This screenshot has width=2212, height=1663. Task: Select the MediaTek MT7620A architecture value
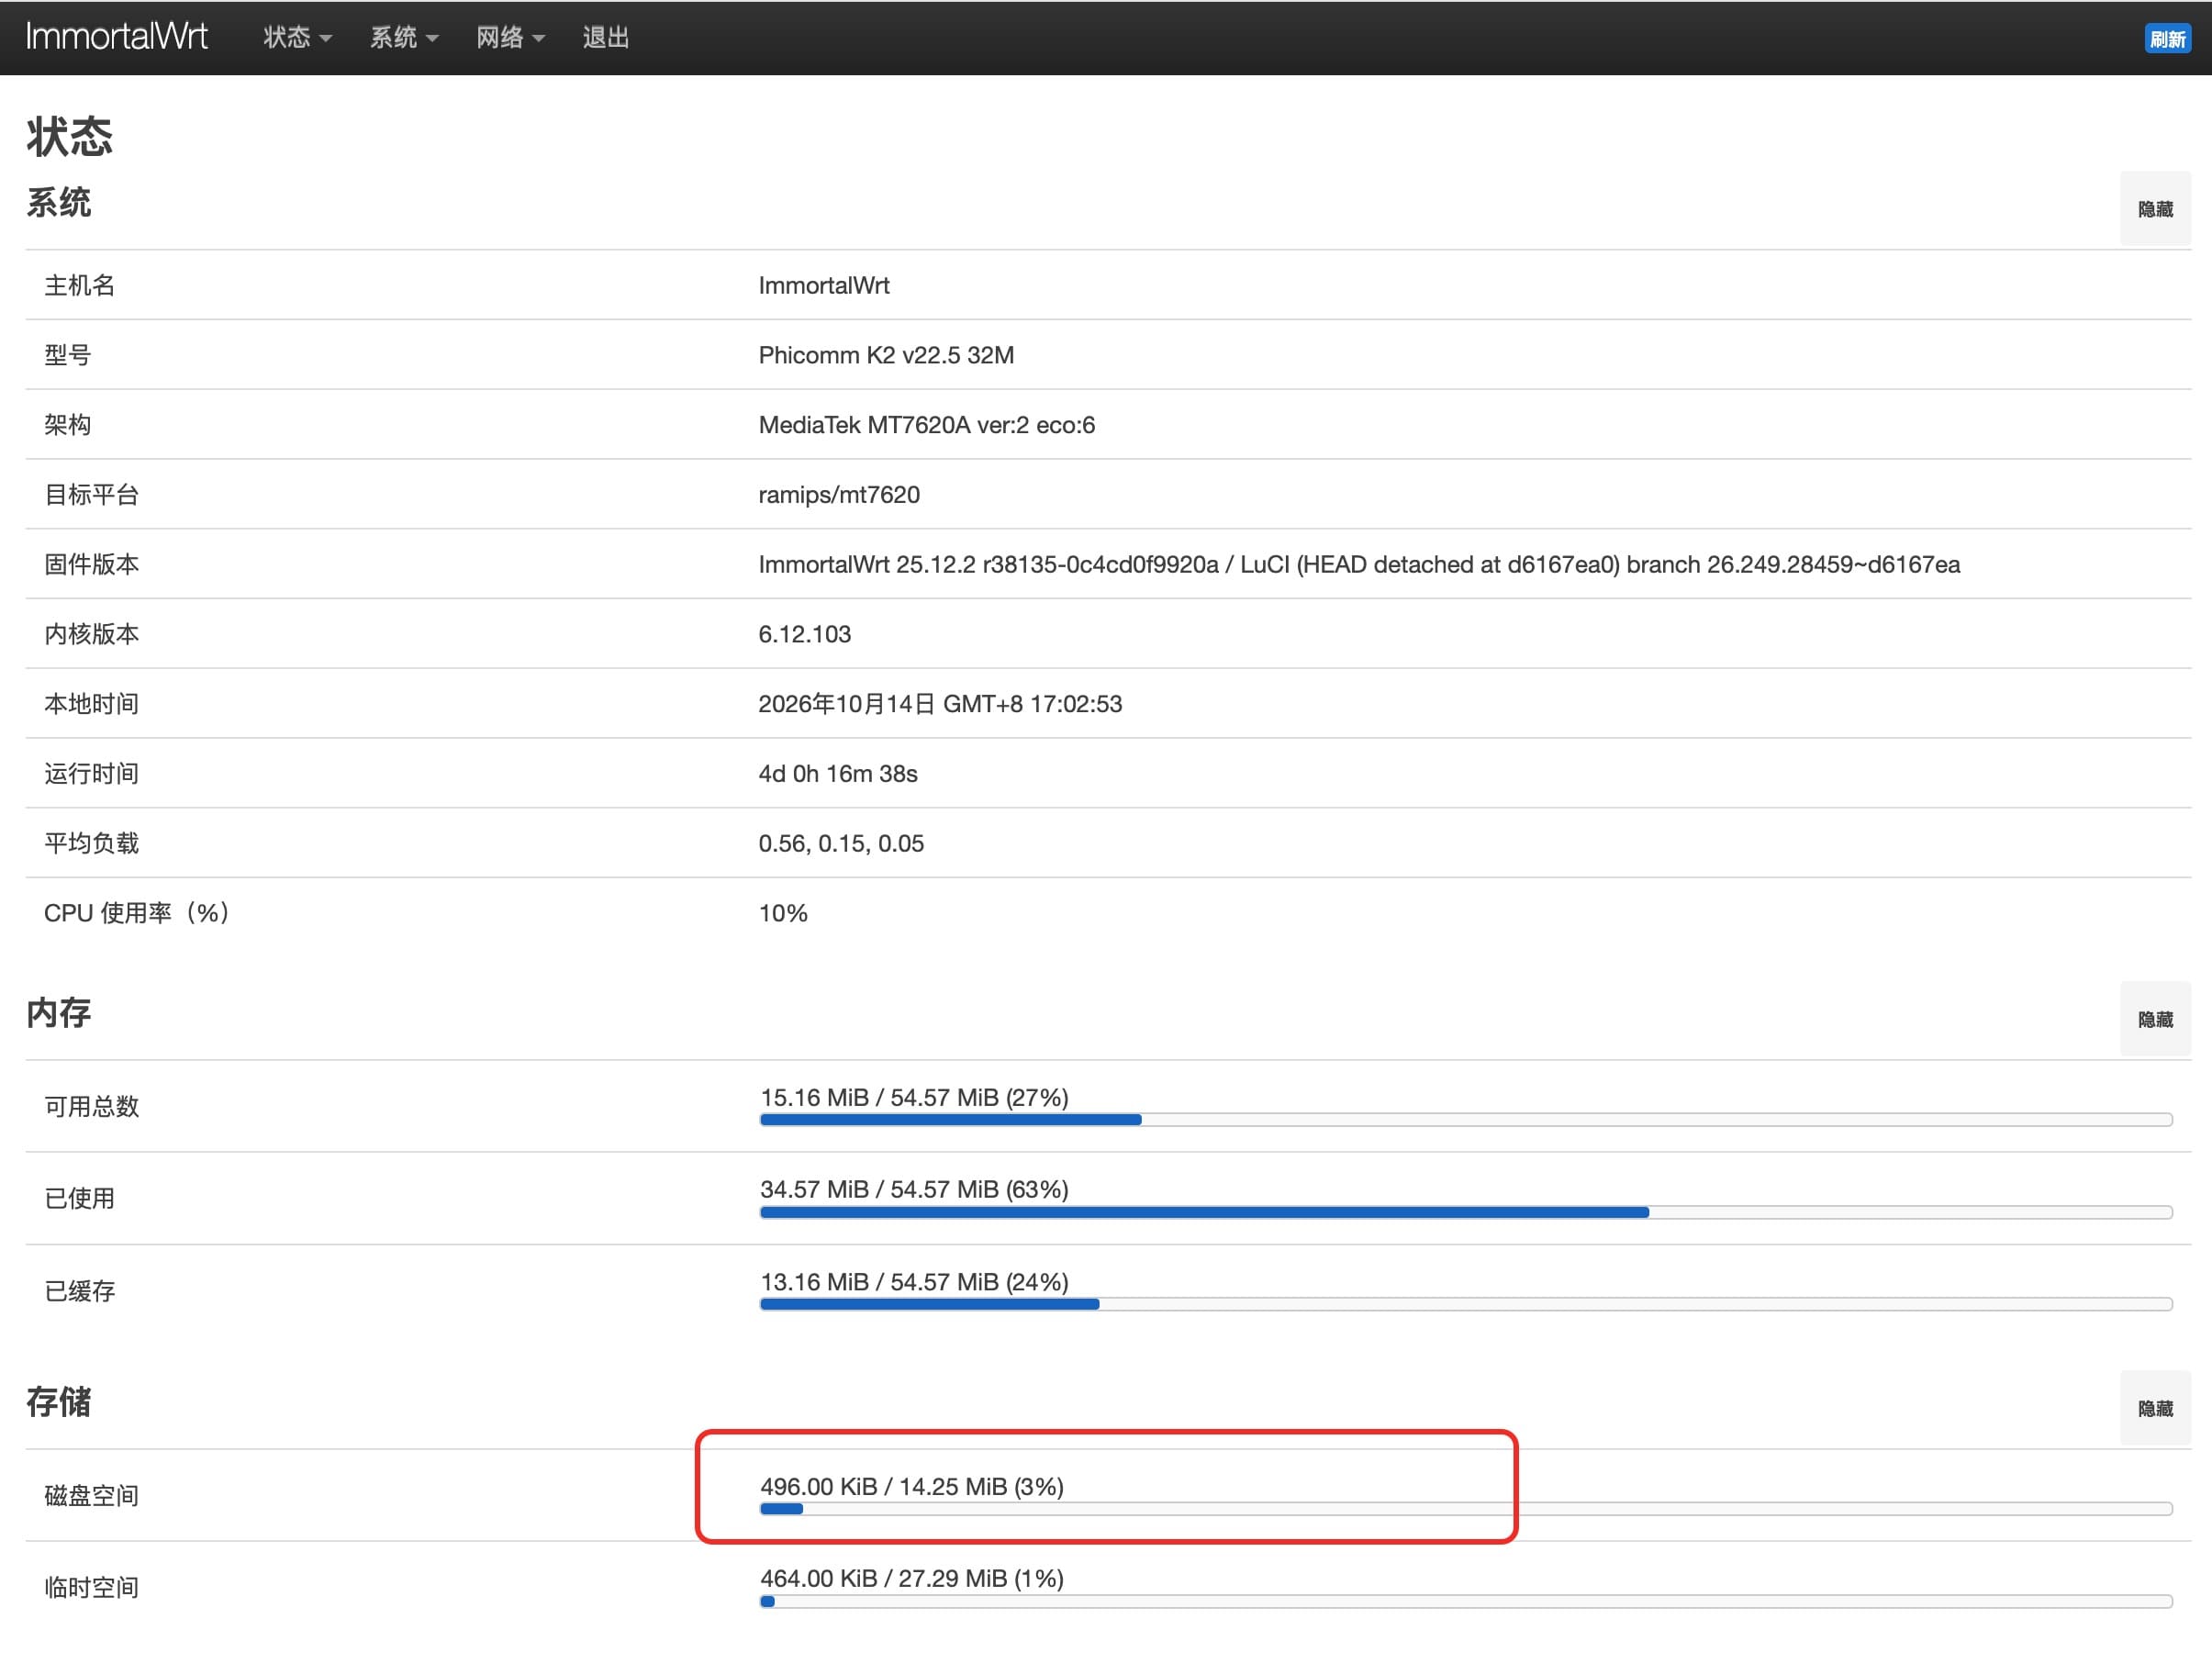pos(927,425)
